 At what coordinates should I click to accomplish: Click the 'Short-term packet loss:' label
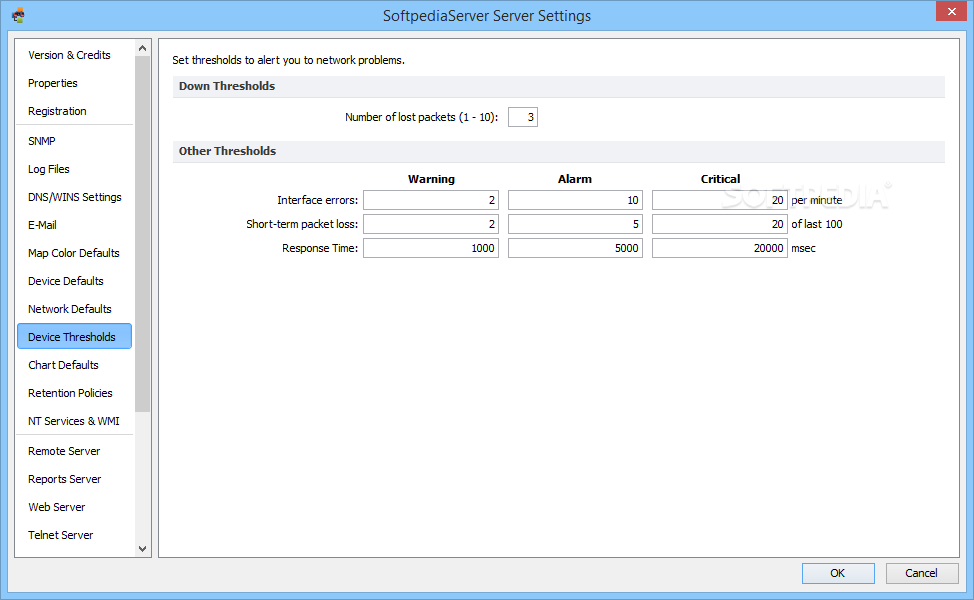click(x=302, y=224)
